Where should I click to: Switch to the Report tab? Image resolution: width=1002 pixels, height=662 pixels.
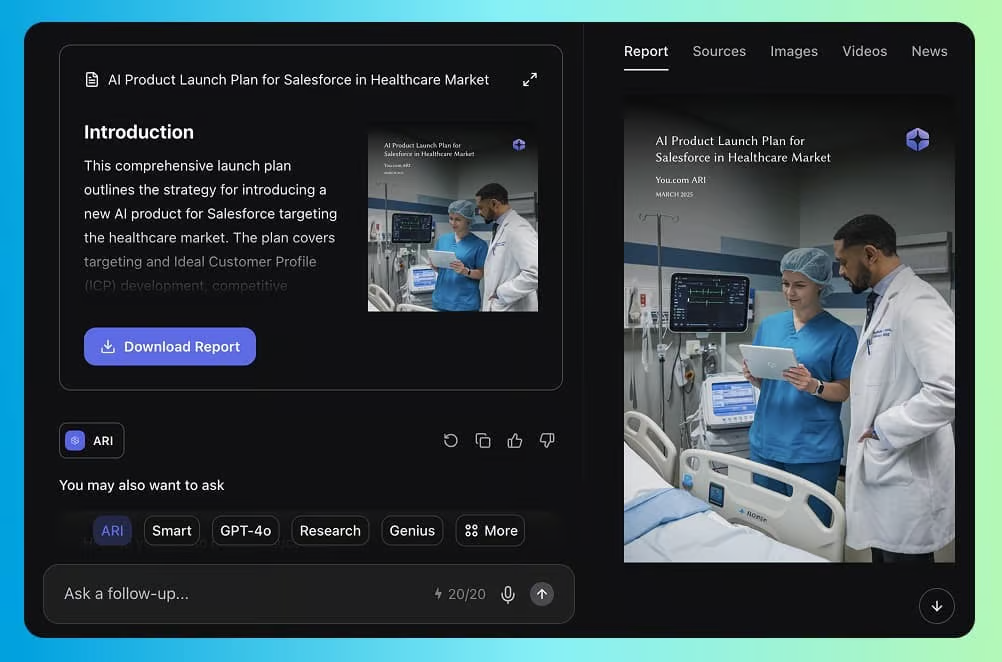(x=646, y=52)
